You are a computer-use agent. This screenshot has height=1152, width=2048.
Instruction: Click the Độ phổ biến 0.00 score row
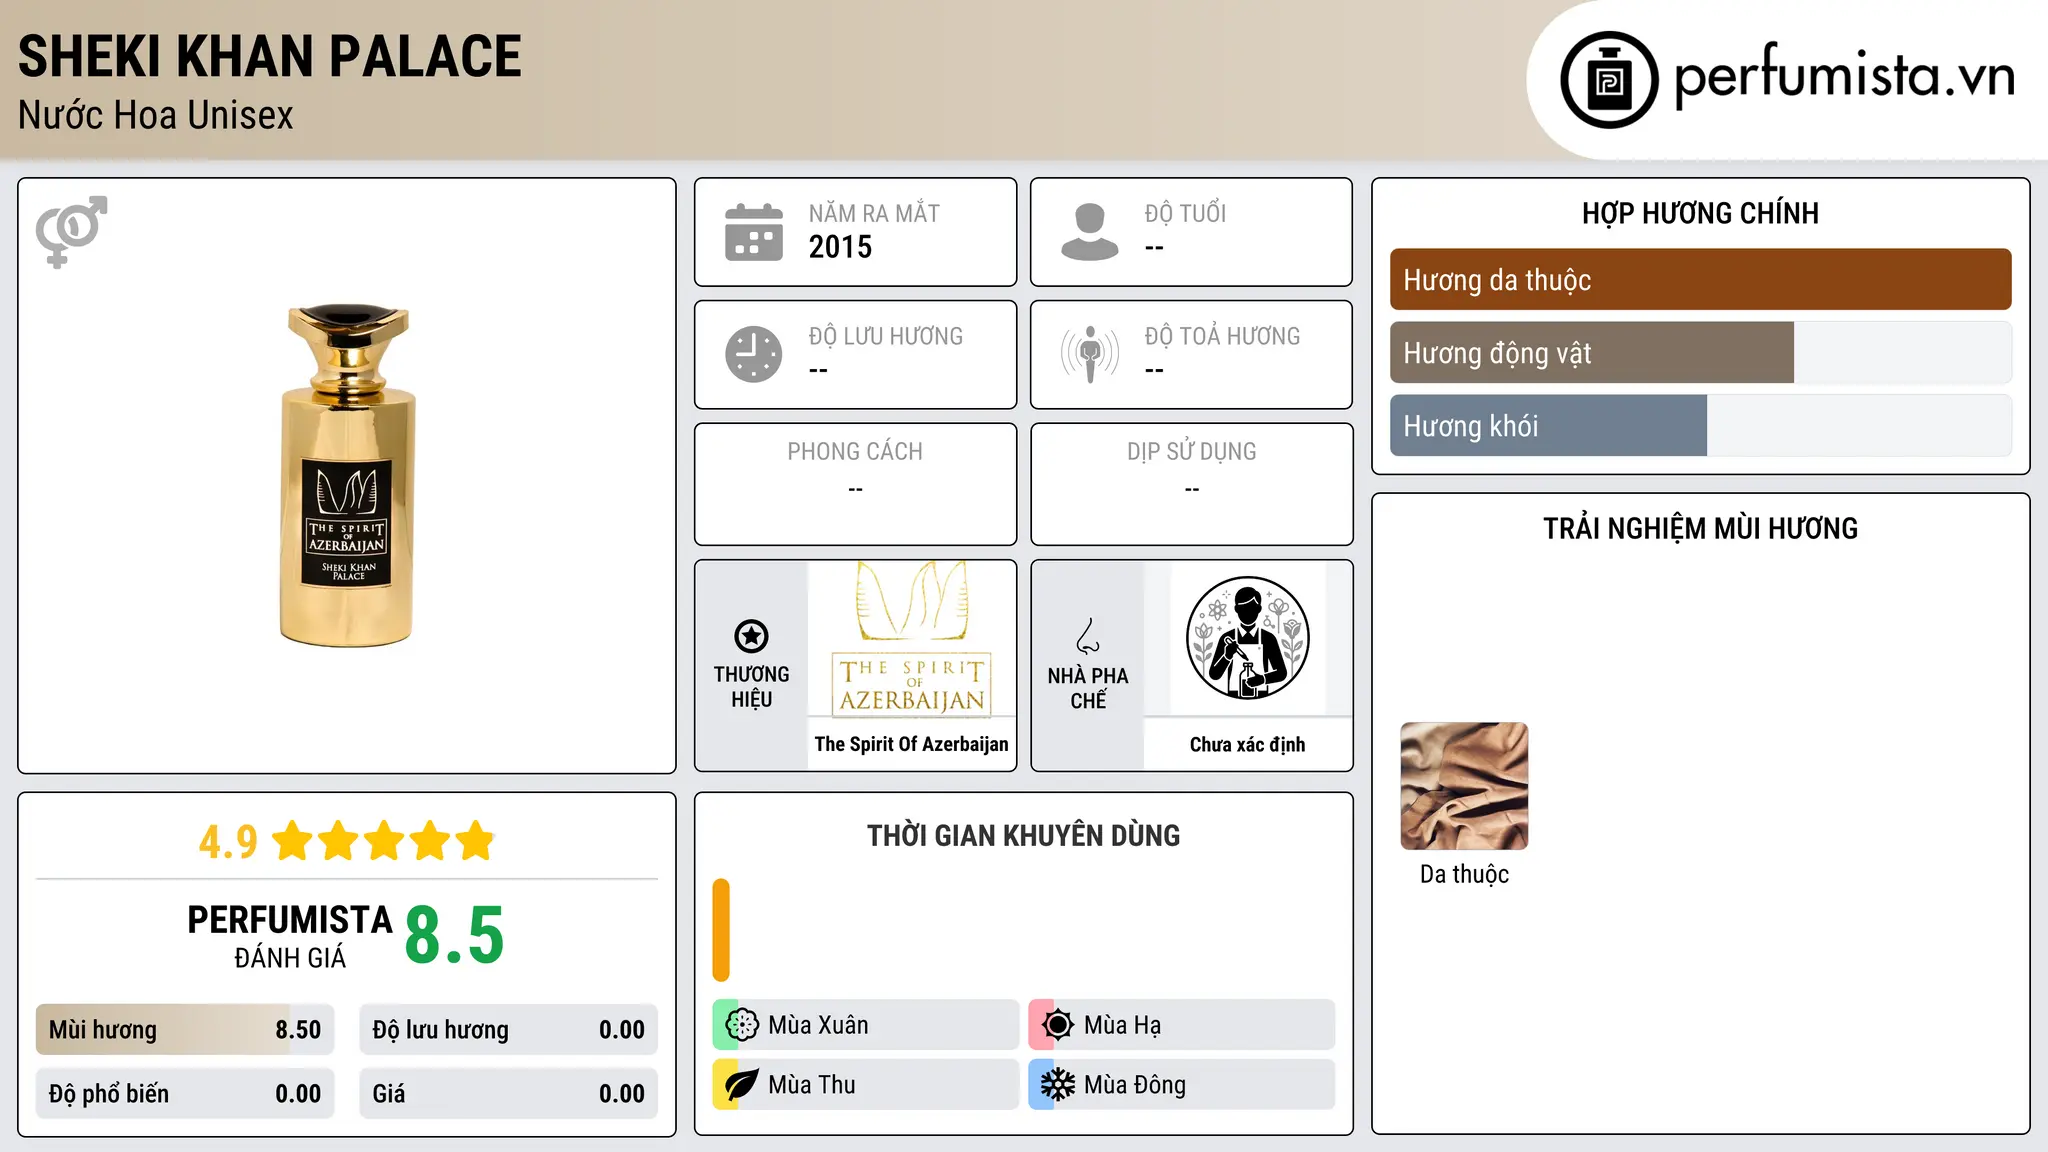pos(185,1094)
